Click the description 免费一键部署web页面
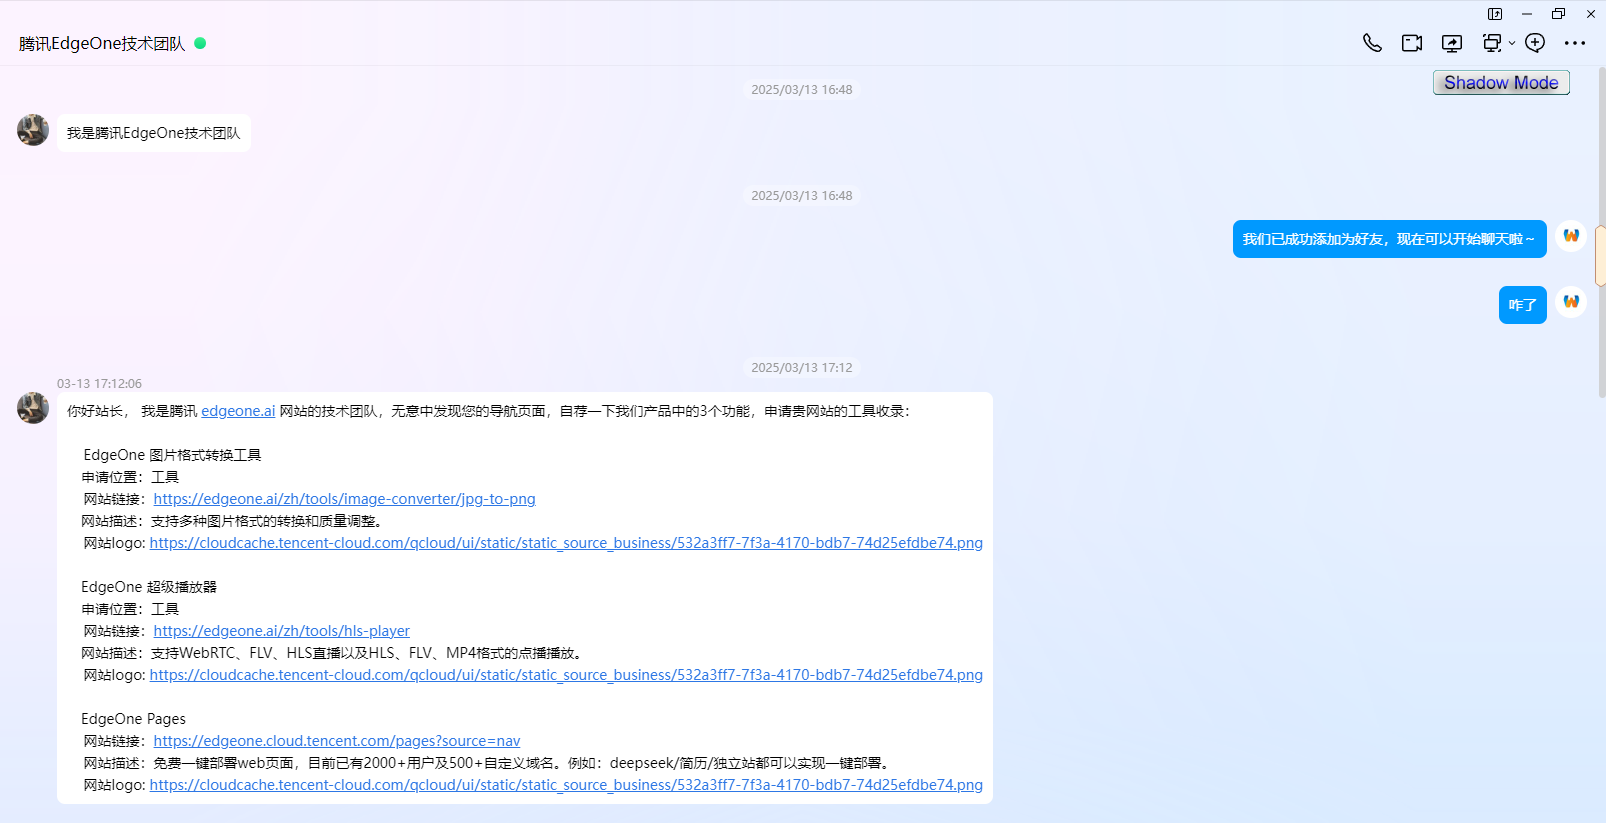The width and height of the screenshot is (1606, 823). pyautogui.click(x=489, y=763)
